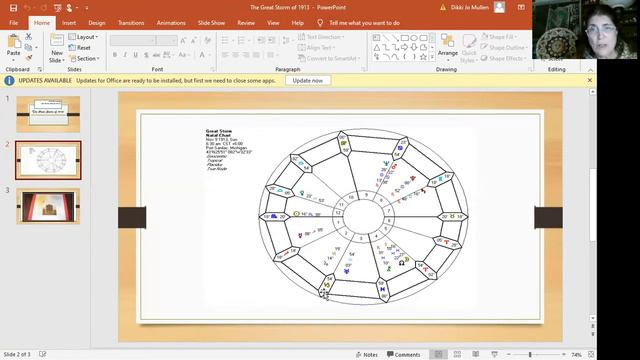Click the Paste clipboard icon
Viewport: 640px width, 360px height.
13,41
